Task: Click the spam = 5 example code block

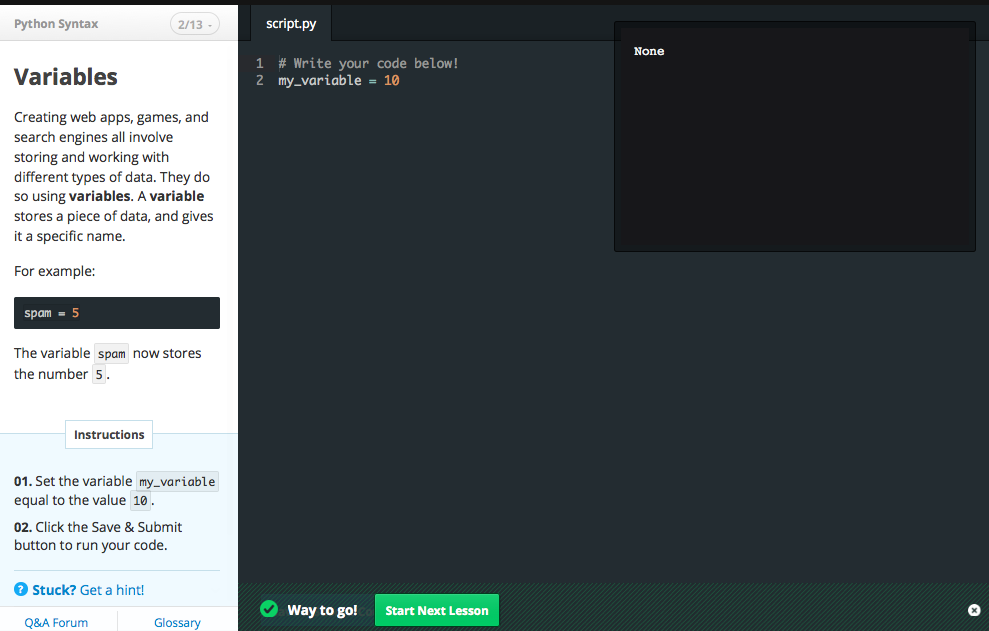Action: [x=117, y=313]
